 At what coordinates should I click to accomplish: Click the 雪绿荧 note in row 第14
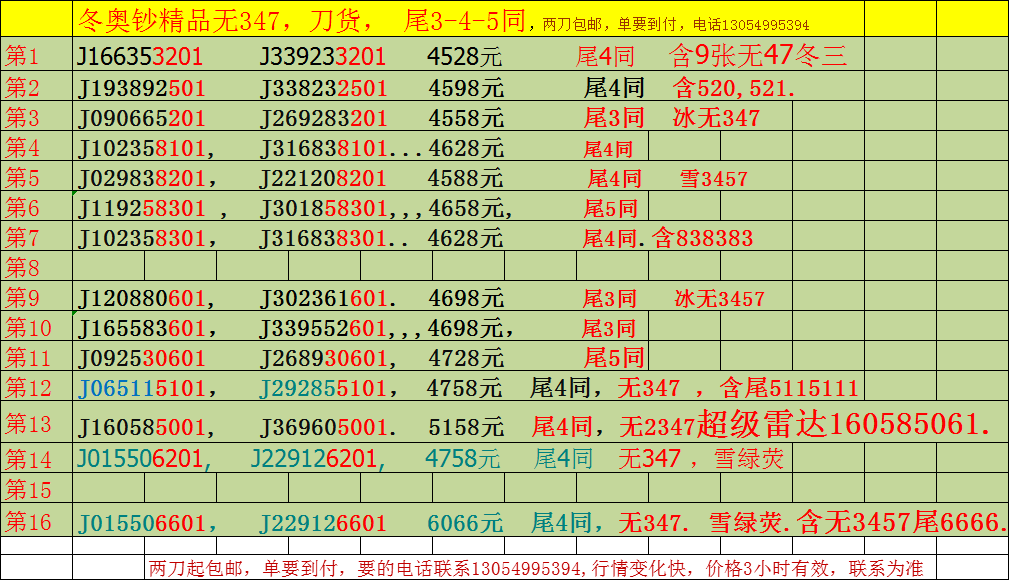748,460
